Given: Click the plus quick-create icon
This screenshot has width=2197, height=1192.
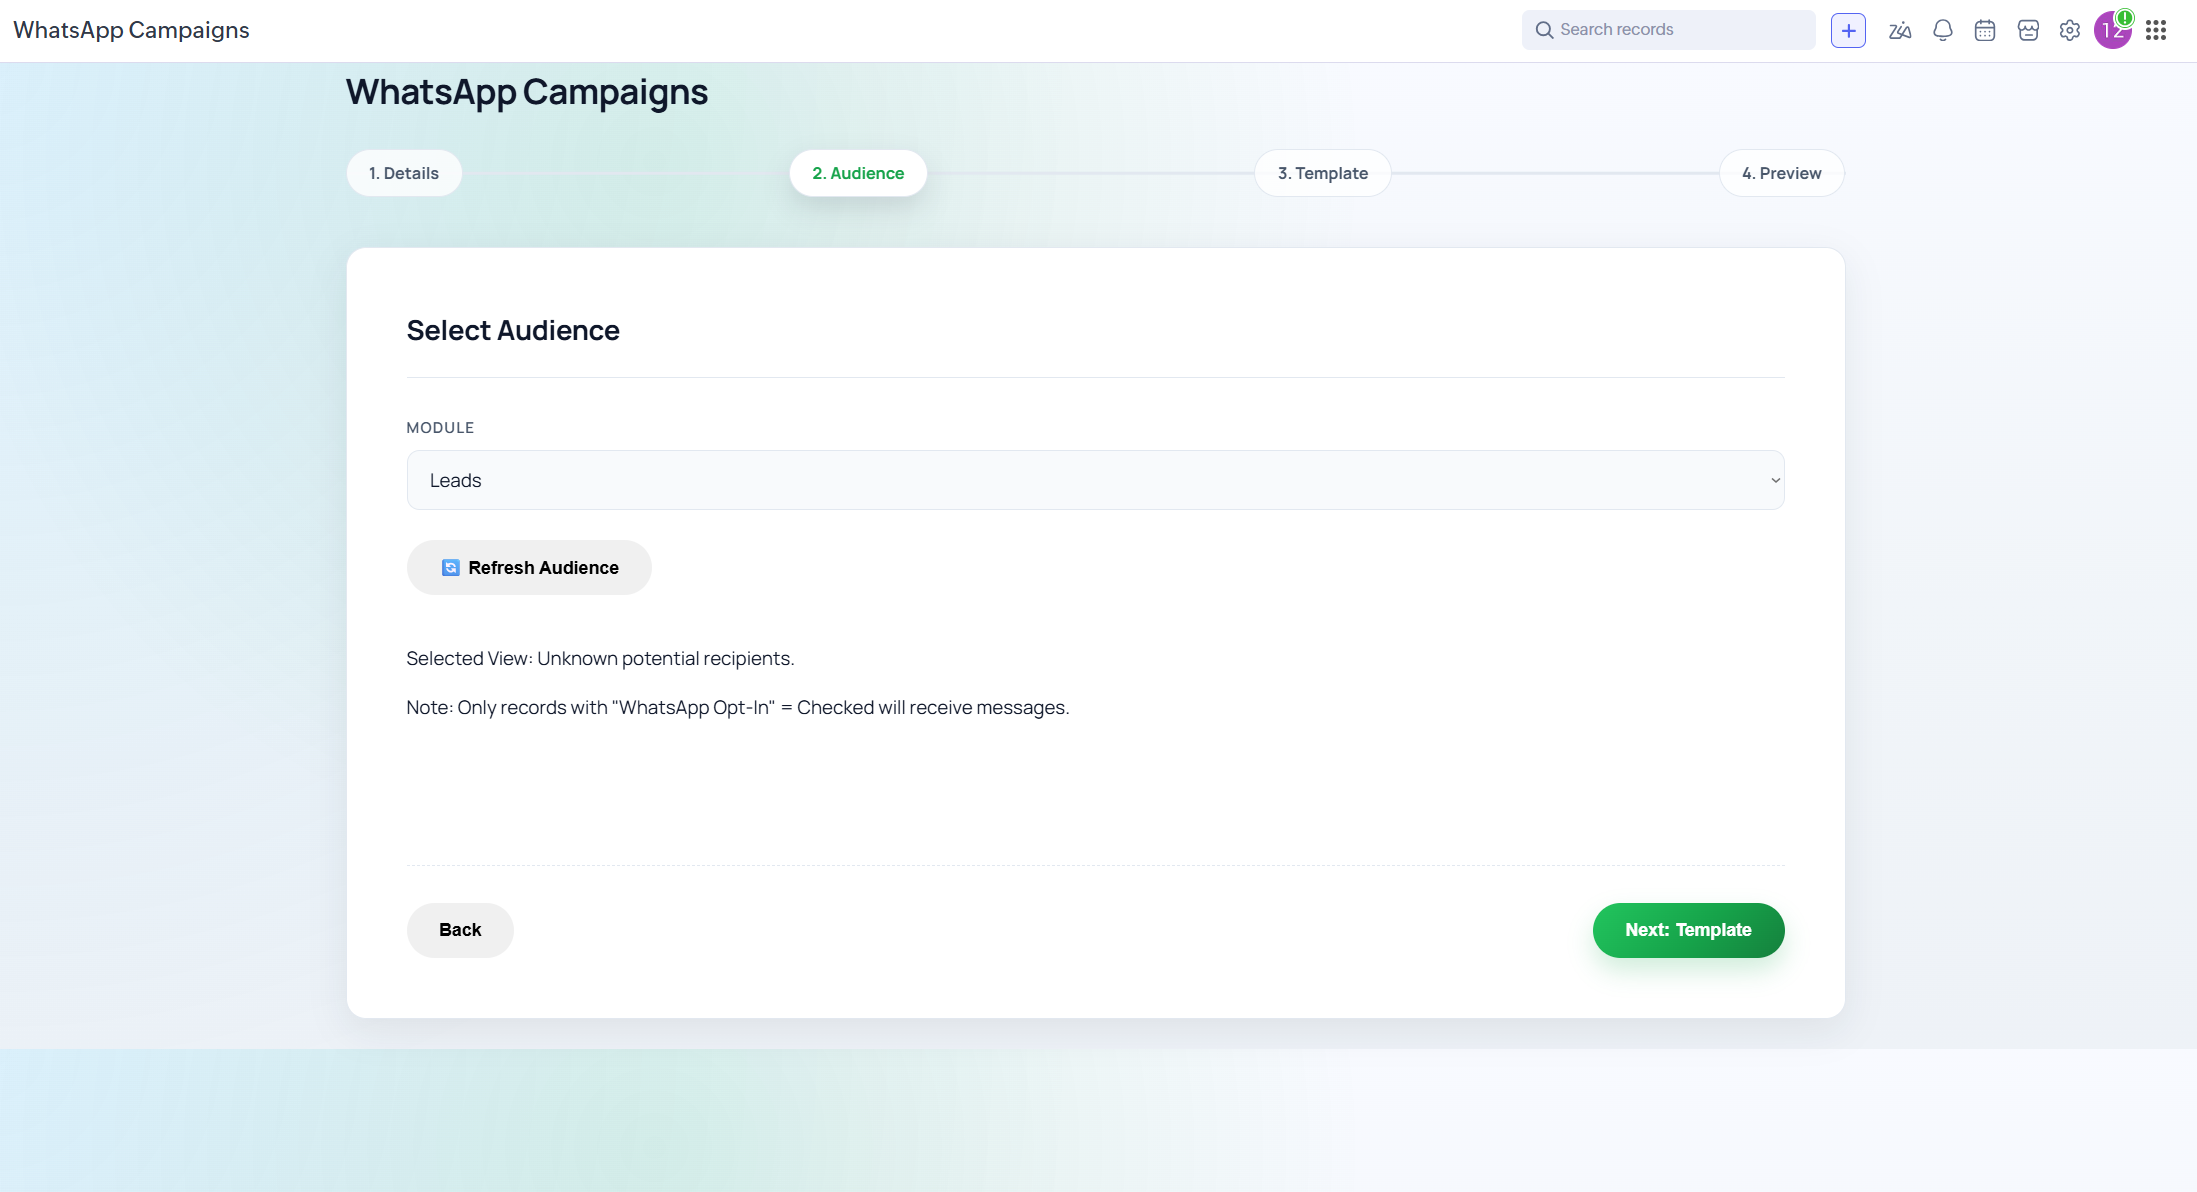Looking at the screenshot, I should pyautogui.click(x=1848, y=30).
